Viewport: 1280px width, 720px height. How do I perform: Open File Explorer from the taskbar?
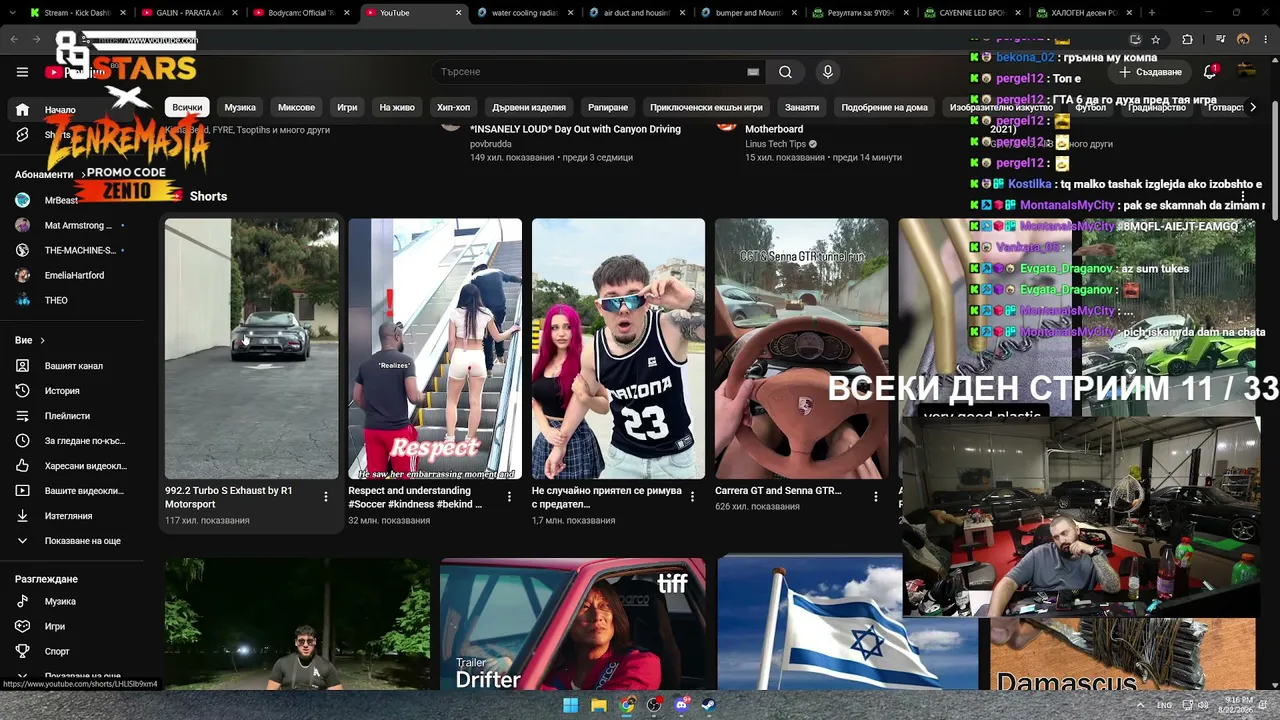pos(598,705)
